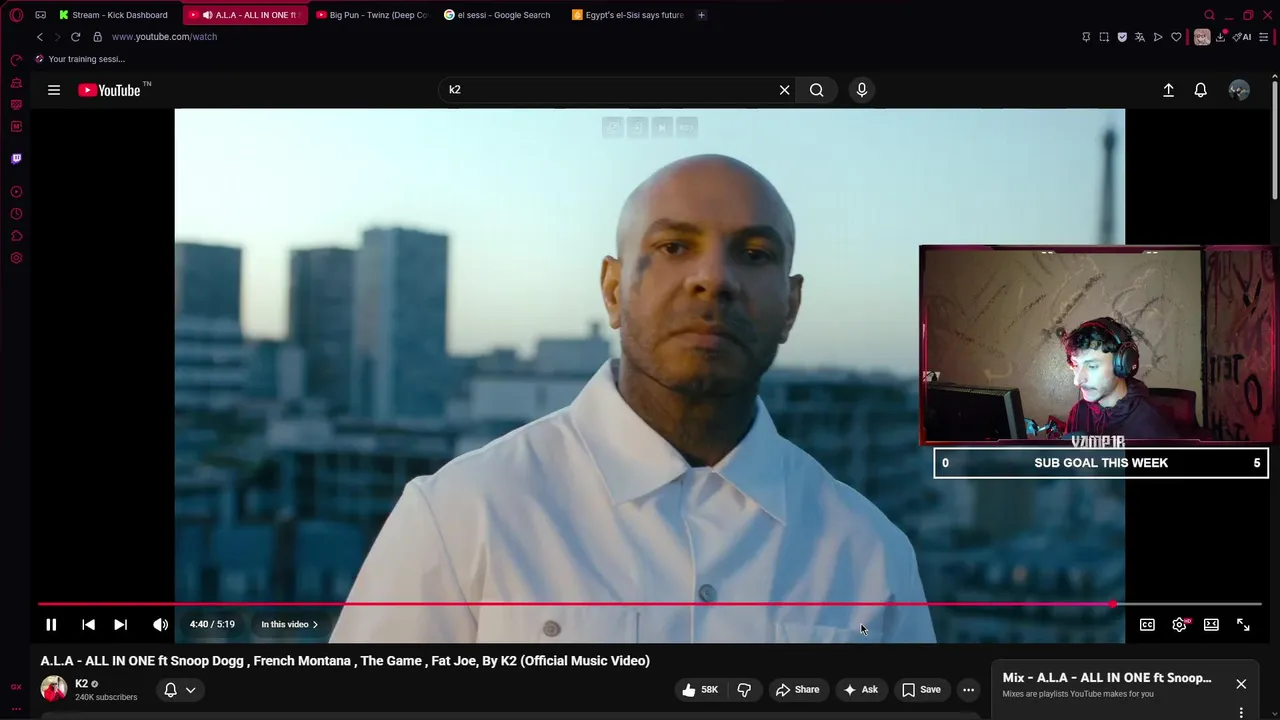Screen dimensions: 1280x720
Task: Bookmark page with the heart icon
Action: [1176, 37]
